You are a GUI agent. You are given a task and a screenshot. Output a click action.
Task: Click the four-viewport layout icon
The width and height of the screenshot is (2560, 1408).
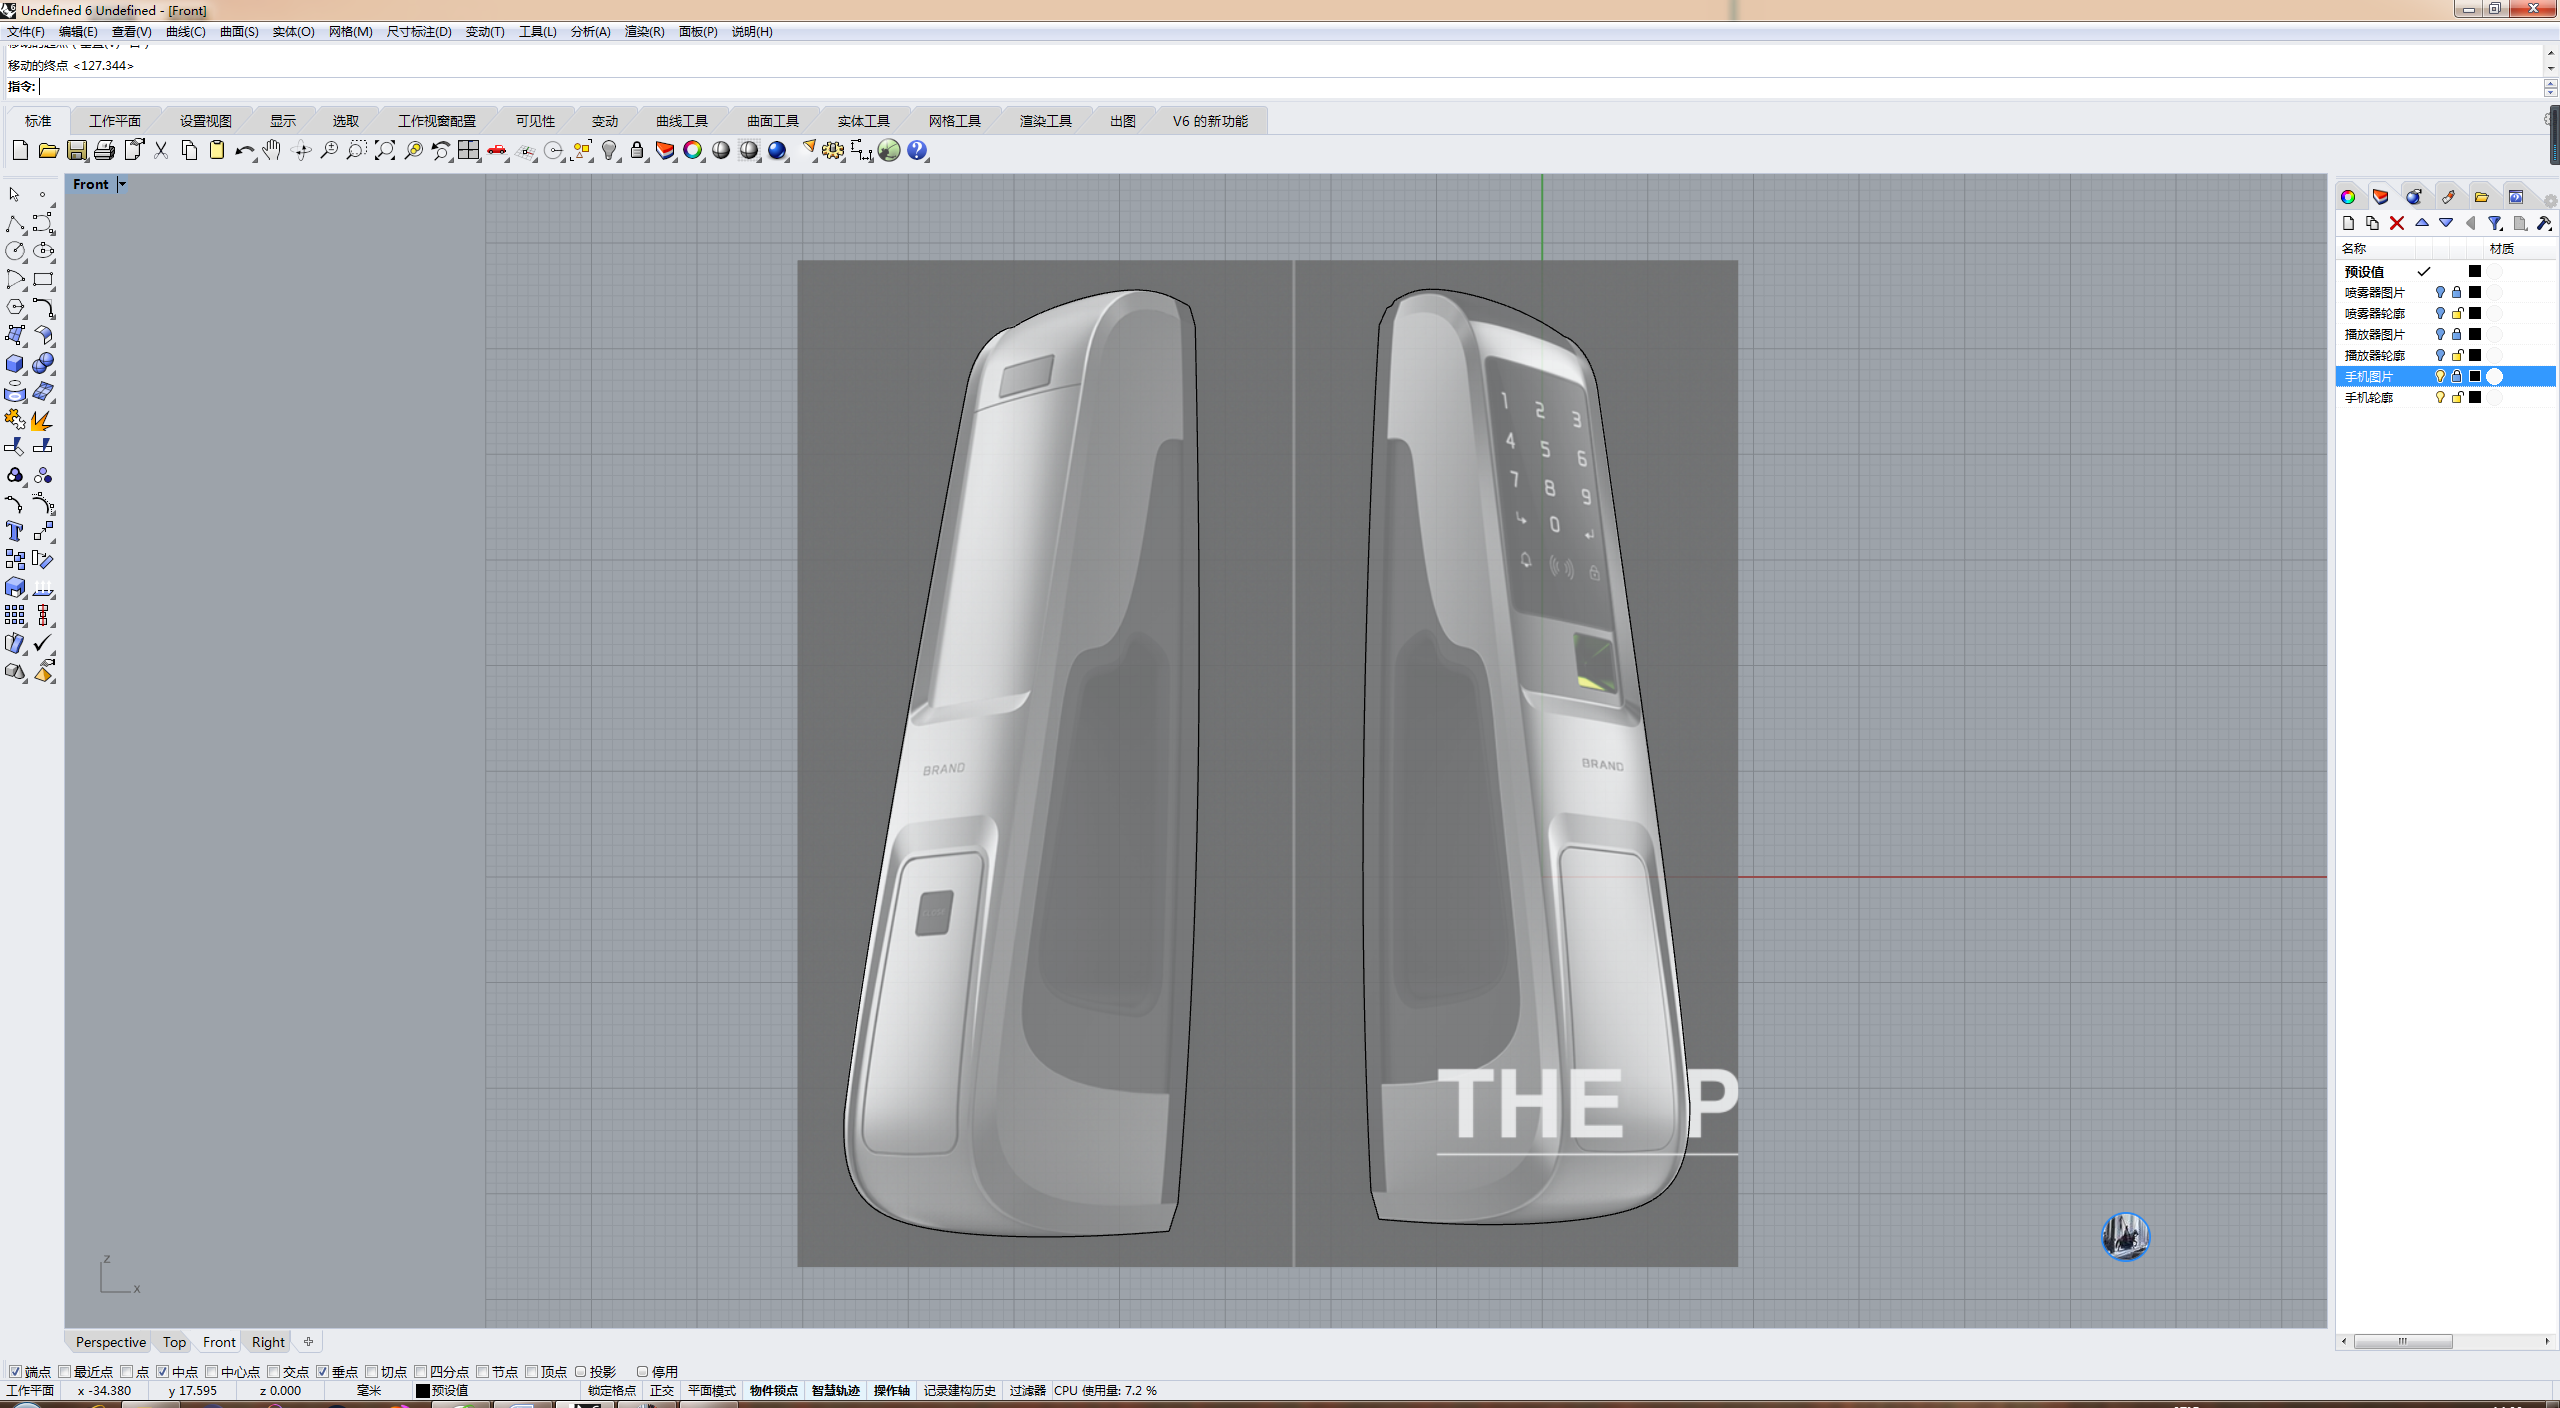(469, 150)
